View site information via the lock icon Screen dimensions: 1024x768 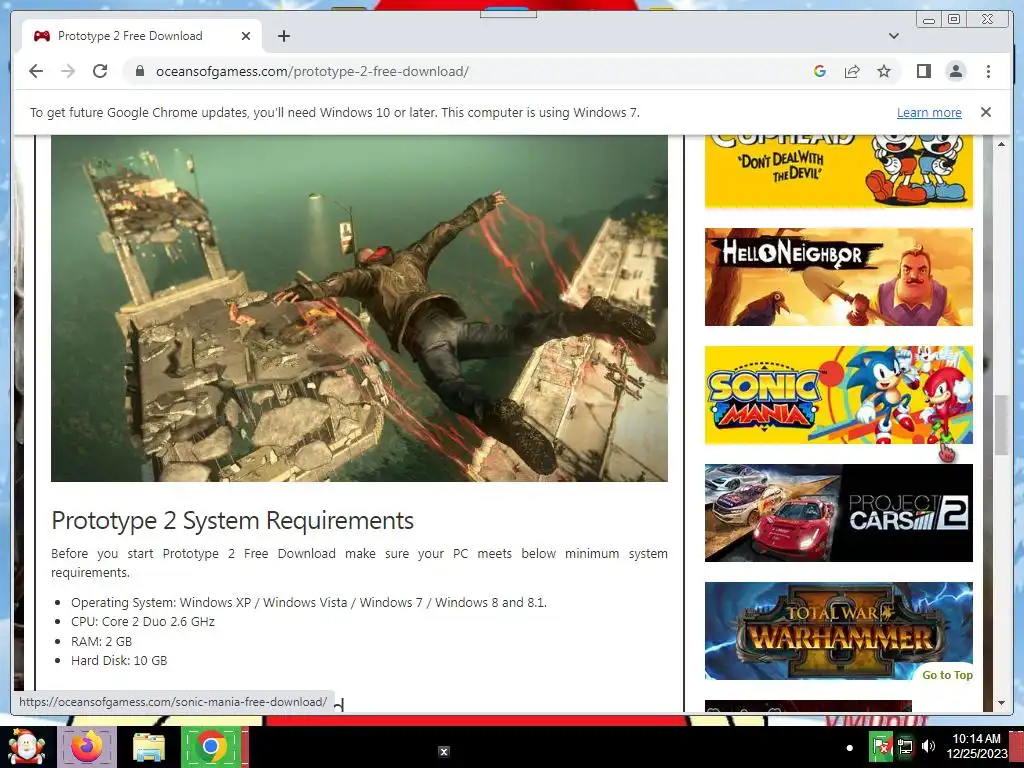pyautogui.click(x=139, y=71)
